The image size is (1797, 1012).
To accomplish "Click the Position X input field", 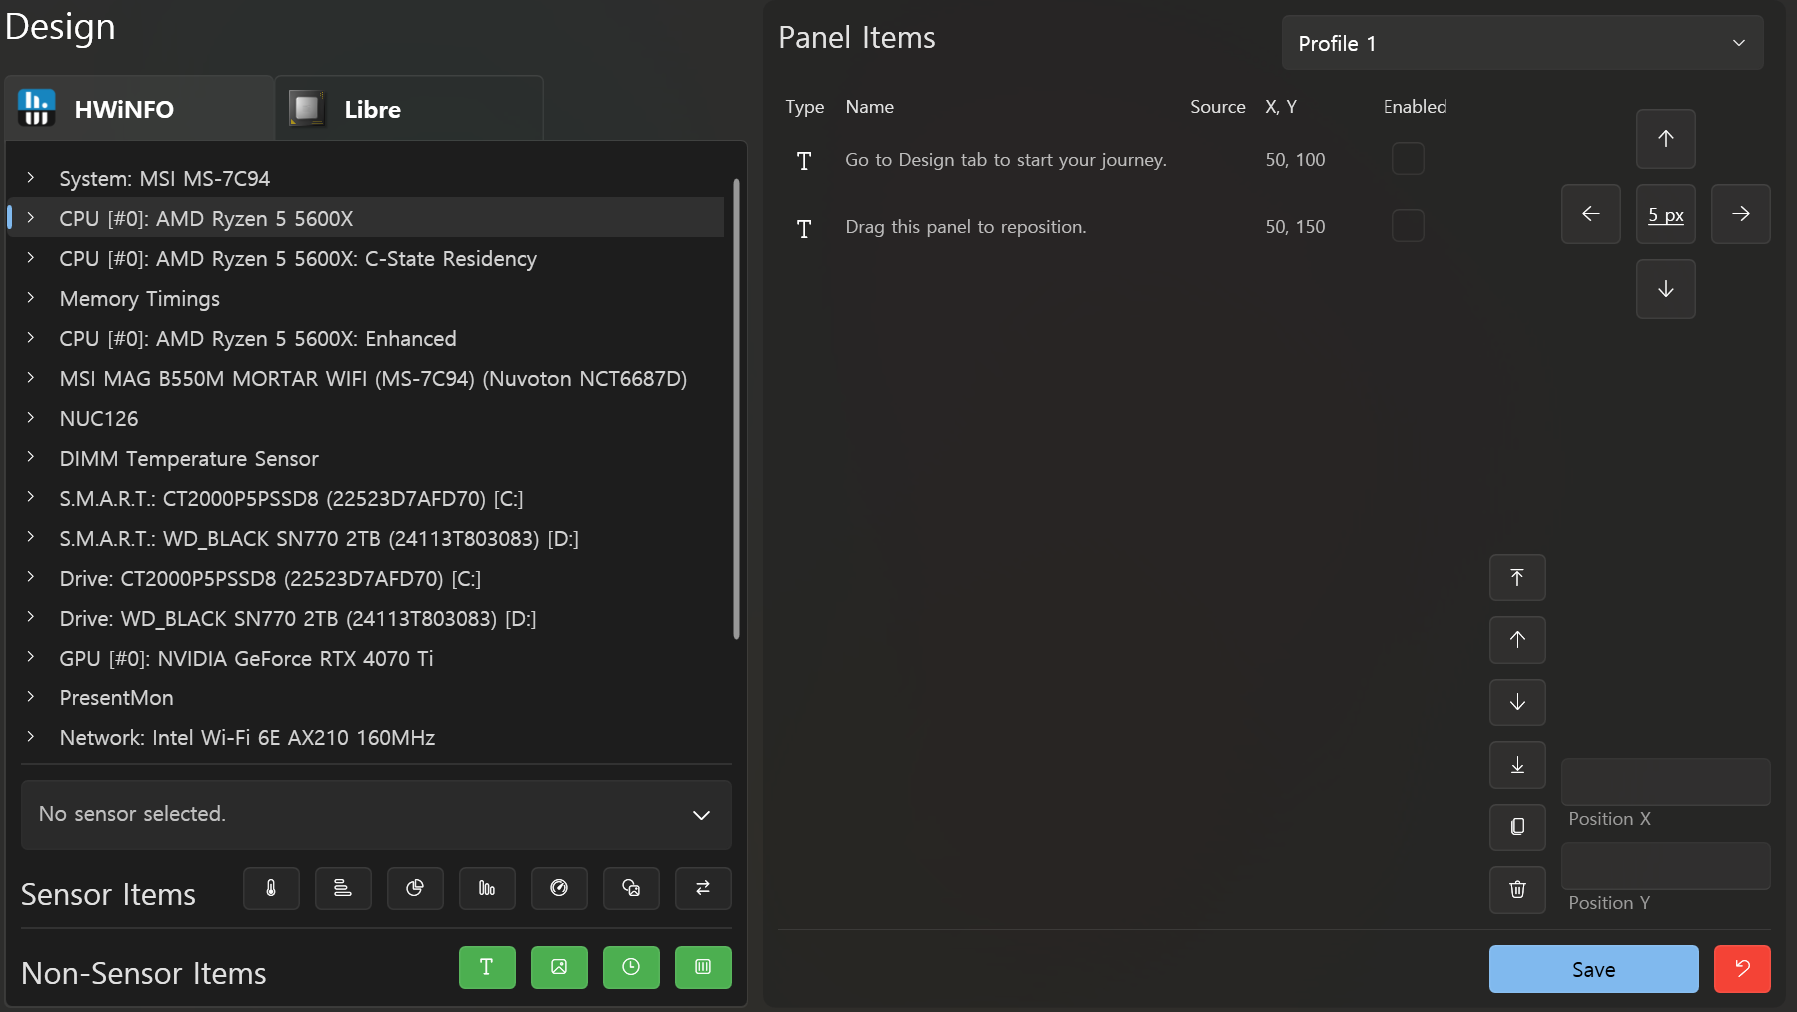I will 1665,782.
